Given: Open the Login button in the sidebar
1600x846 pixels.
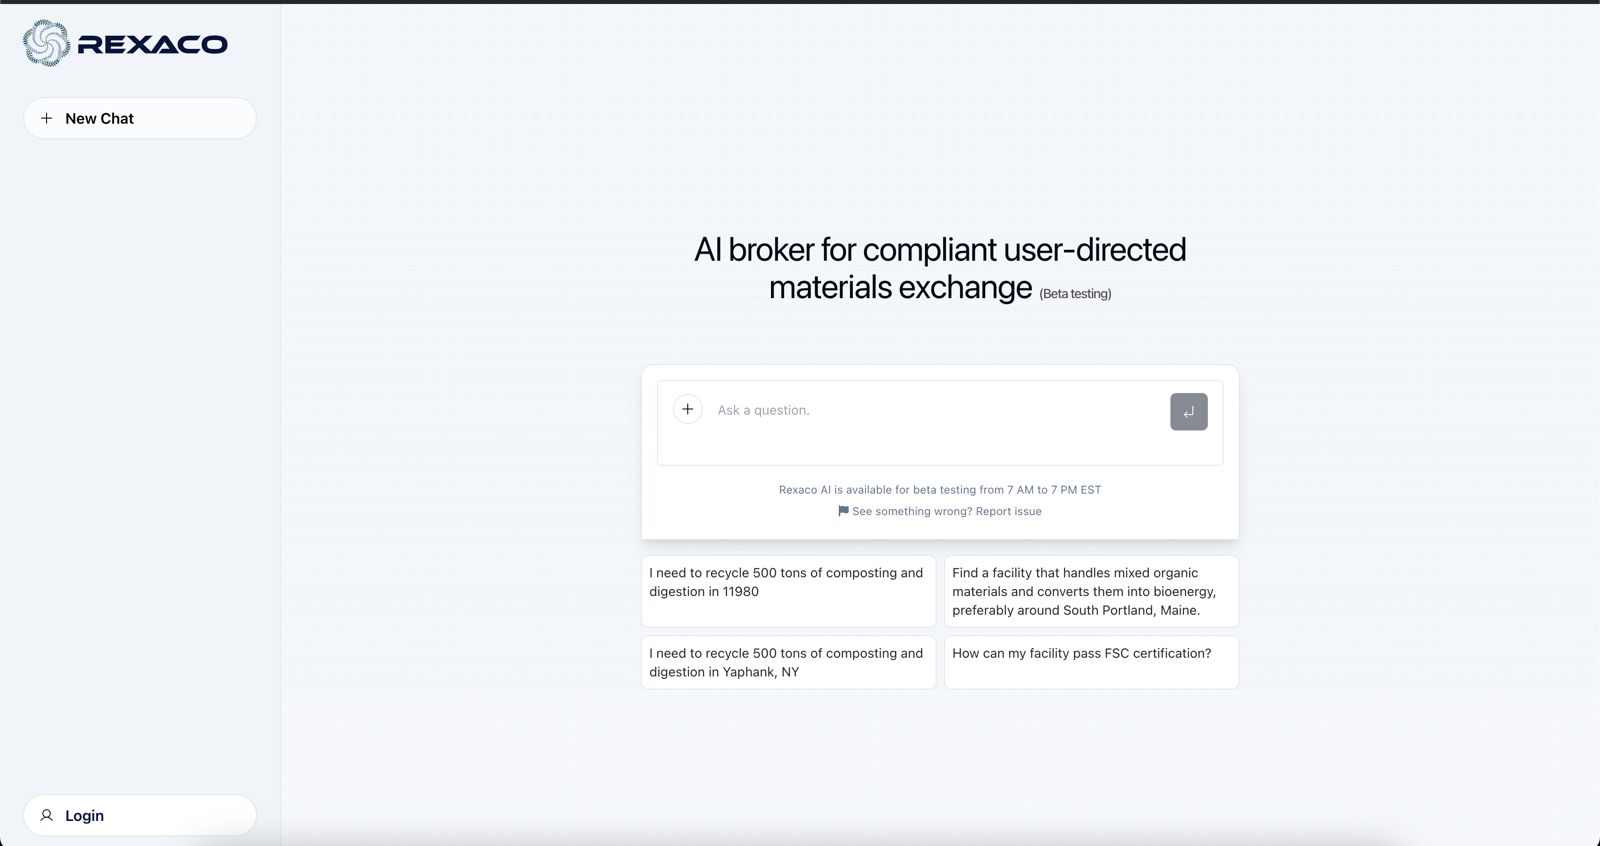Looking at the screenshot, I should pos(140,815).
